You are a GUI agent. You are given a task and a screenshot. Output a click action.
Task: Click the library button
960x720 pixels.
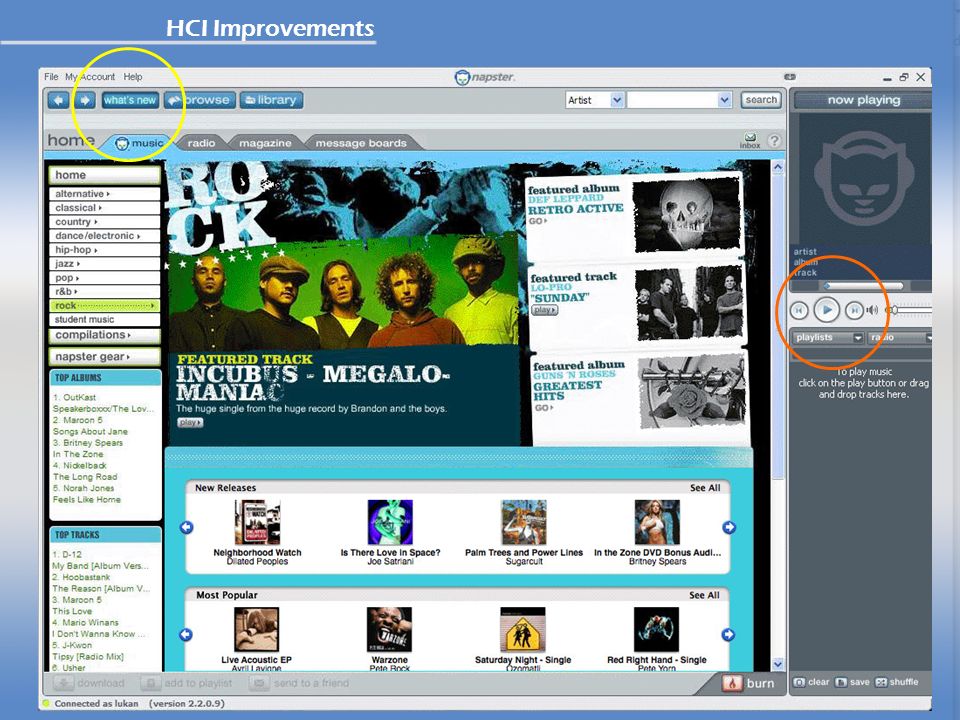271,100
